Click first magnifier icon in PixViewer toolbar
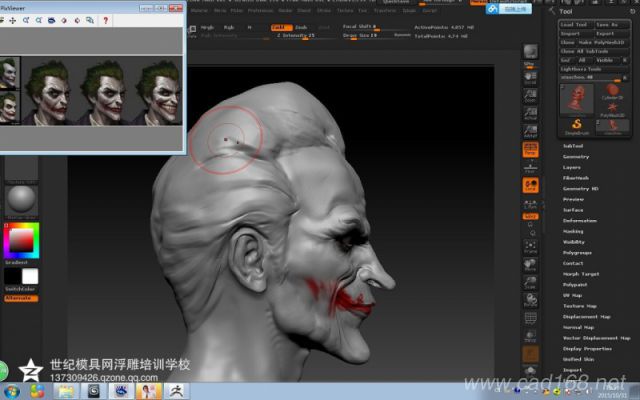The width and height of the screenshot is (640, 400). coord(26,20)
